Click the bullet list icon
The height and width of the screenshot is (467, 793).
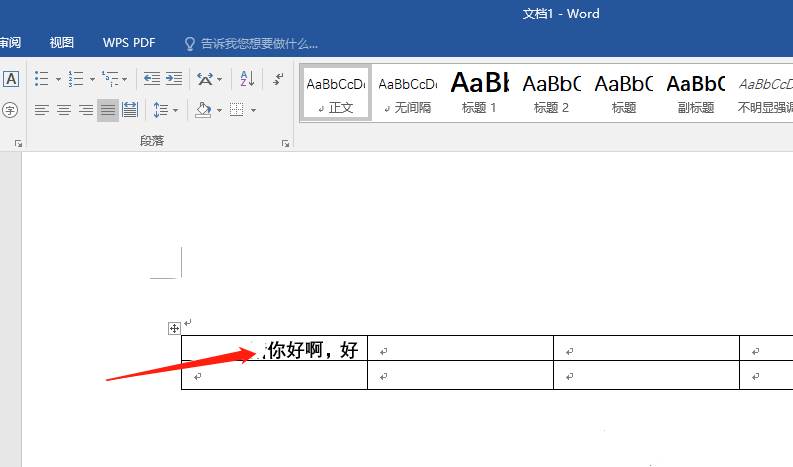pyautogui.click(x=41, y=79)
